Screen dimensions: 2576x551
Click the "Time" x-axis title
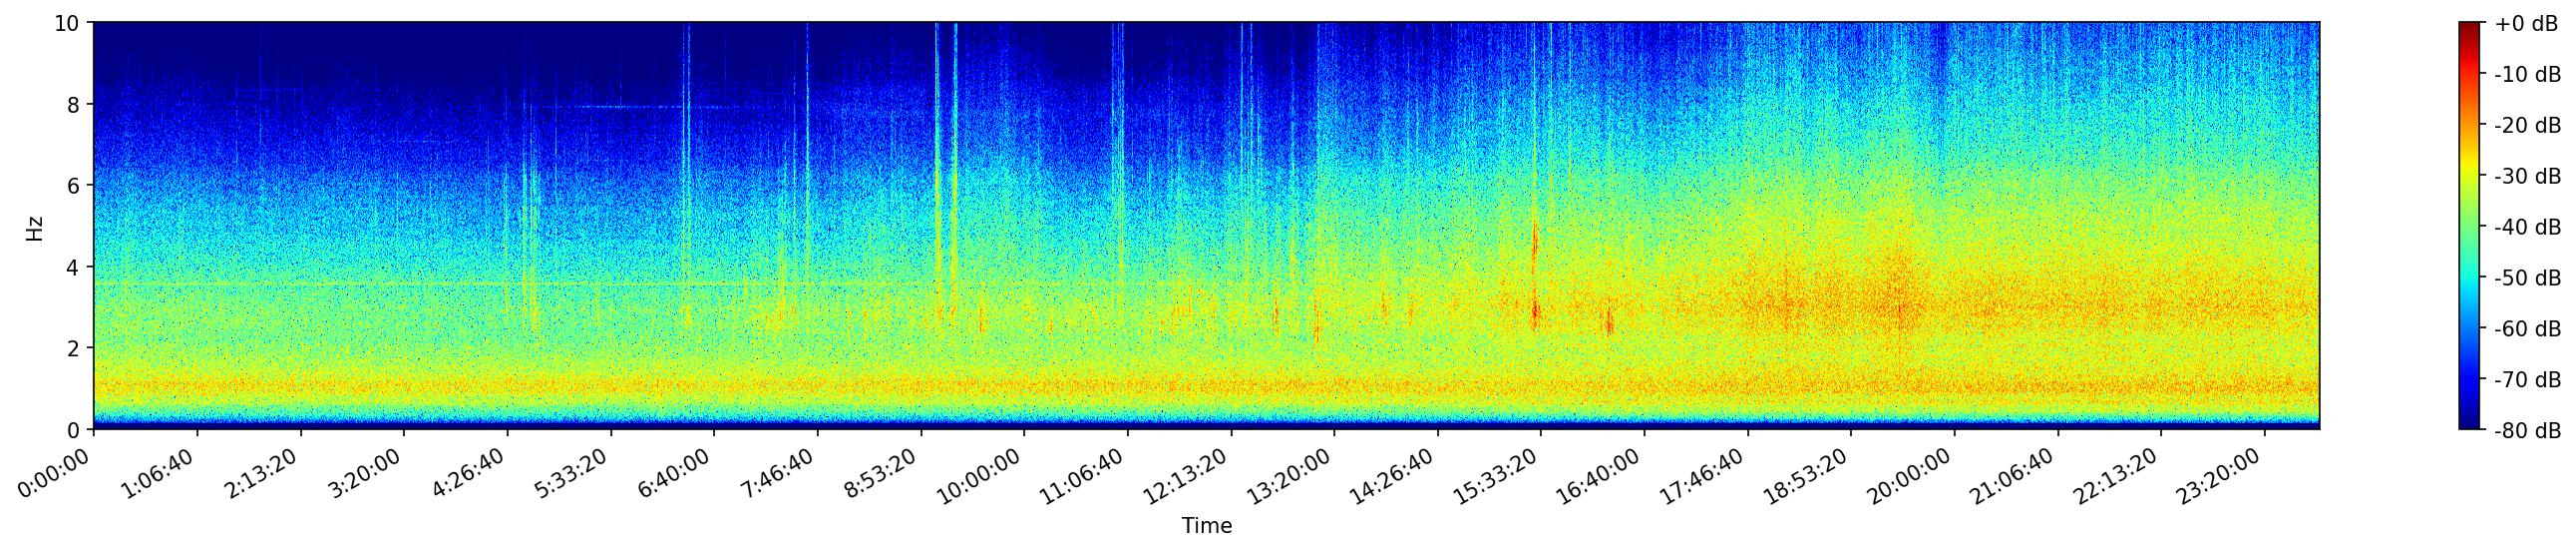tap(1206, 526)
